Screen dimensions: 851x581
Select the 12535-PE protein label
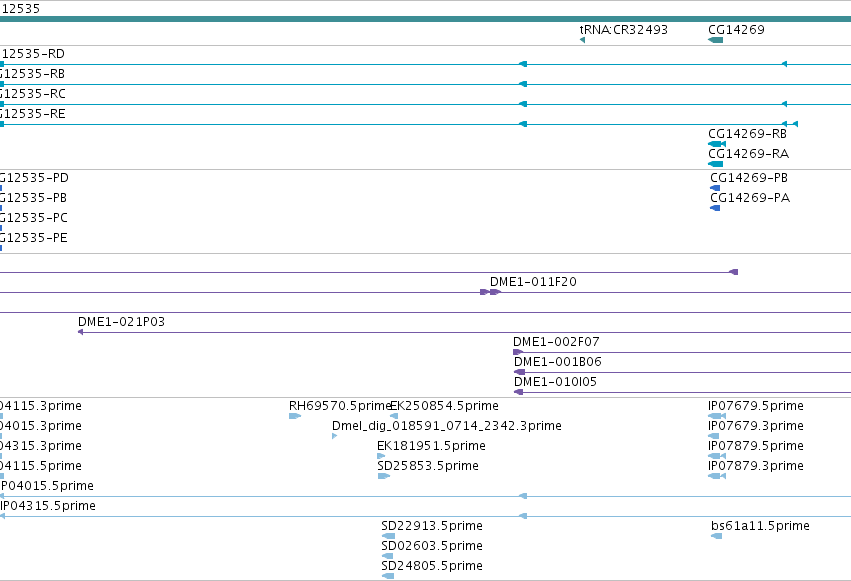(x=34, y=238)
